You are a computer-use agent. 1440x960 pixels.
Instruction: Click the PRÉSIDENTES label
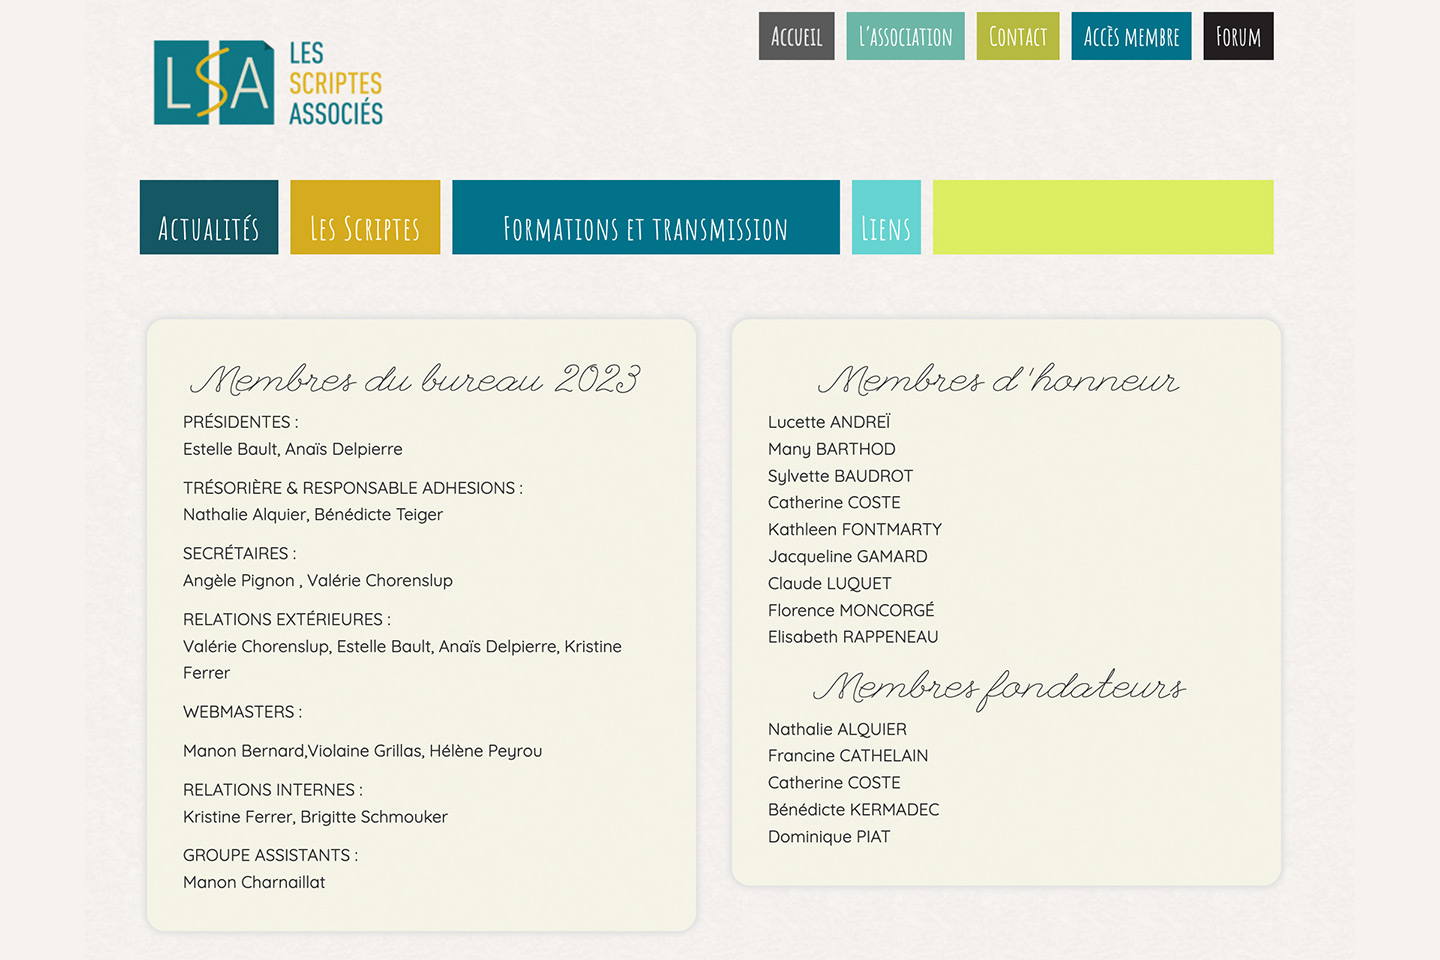tap(240, 422)
